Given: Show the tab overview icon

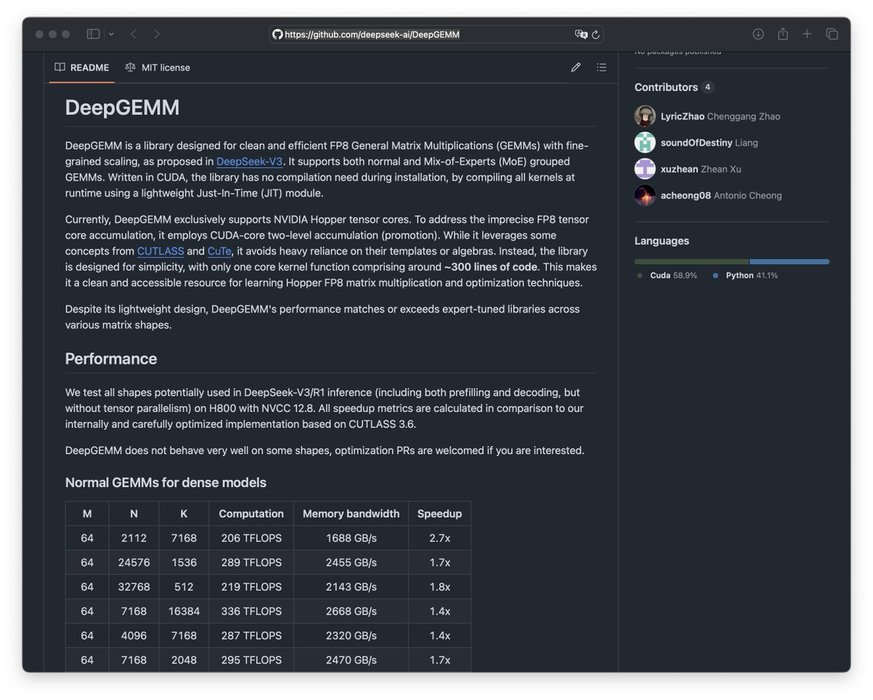Looking at the screenshot, I should 832,34.
